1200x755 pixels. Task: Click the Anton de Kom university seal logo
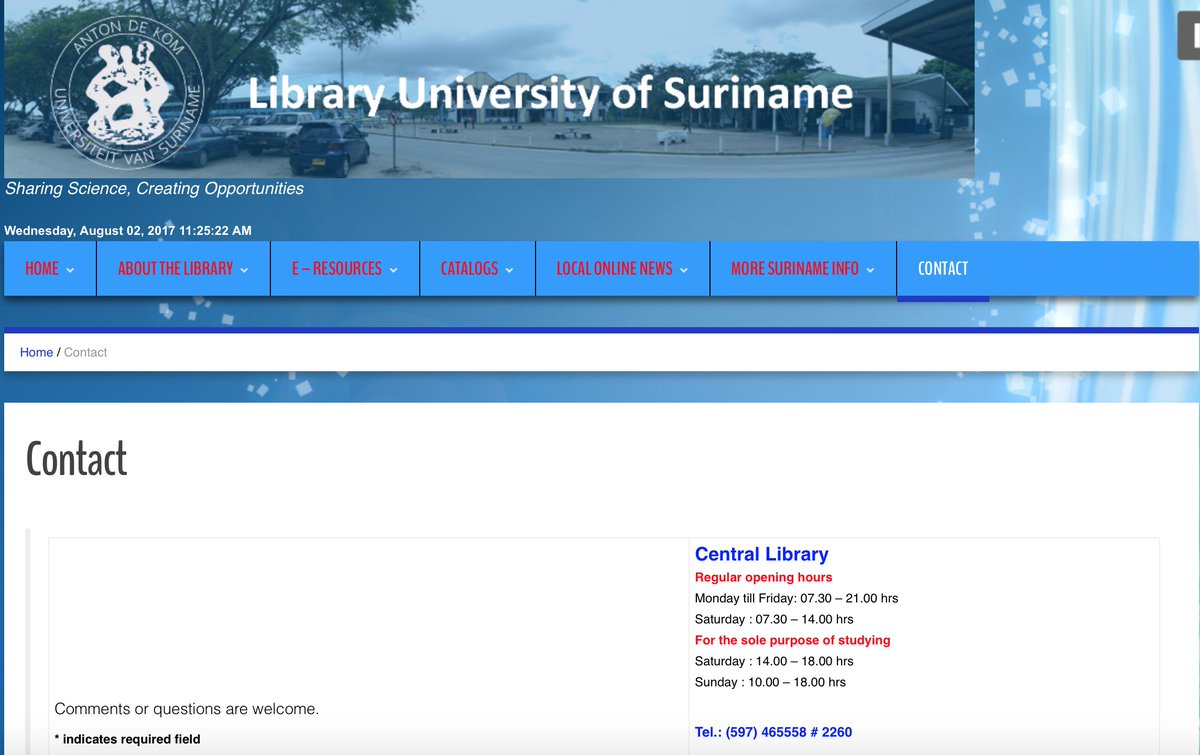127,91
